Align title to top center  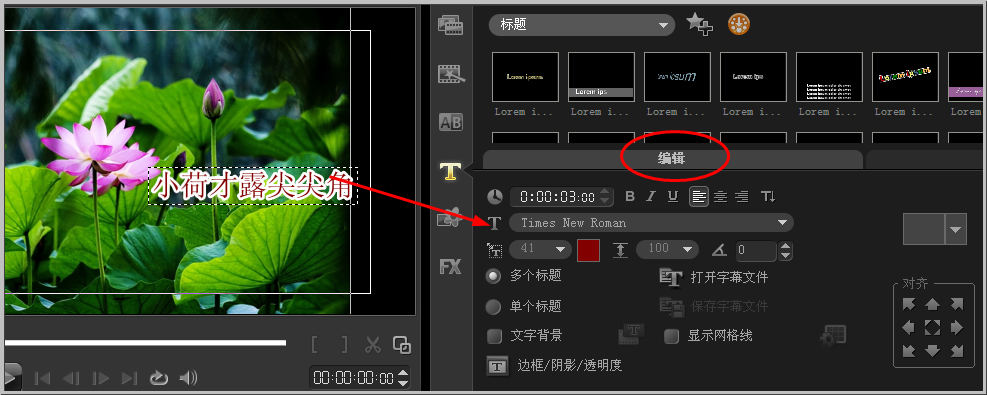(x=932, y=304)
